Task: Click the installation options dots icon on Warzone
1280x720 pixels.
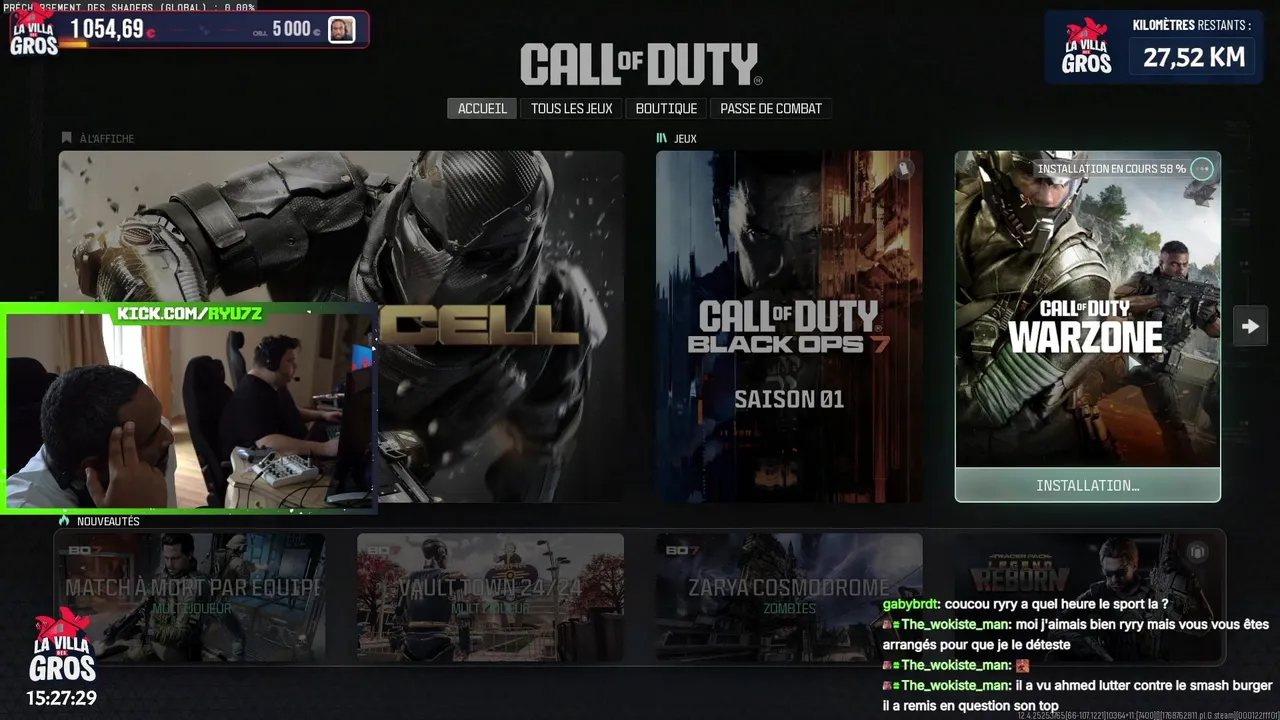Action: [x=1202, y=169]
